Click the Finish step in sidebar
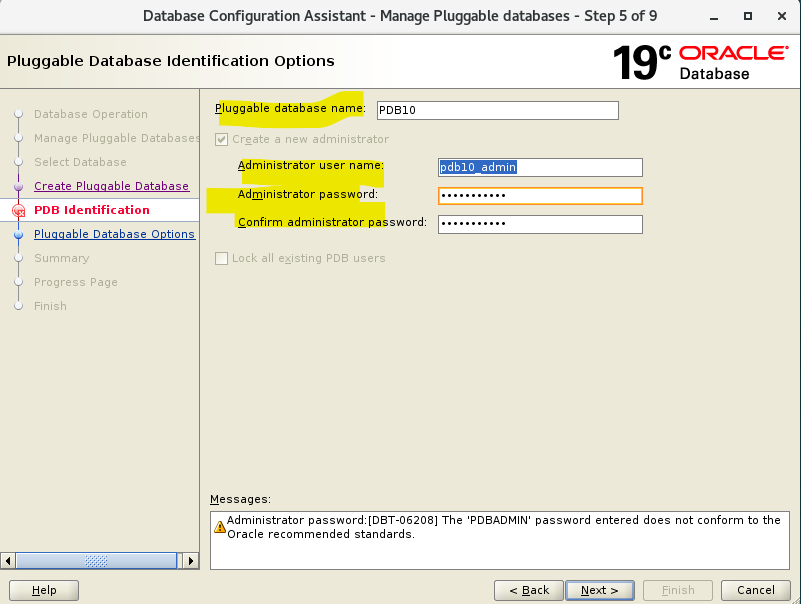Image resolution: width=801 pixels, height=604 pixels. click(x=51, y=306)
